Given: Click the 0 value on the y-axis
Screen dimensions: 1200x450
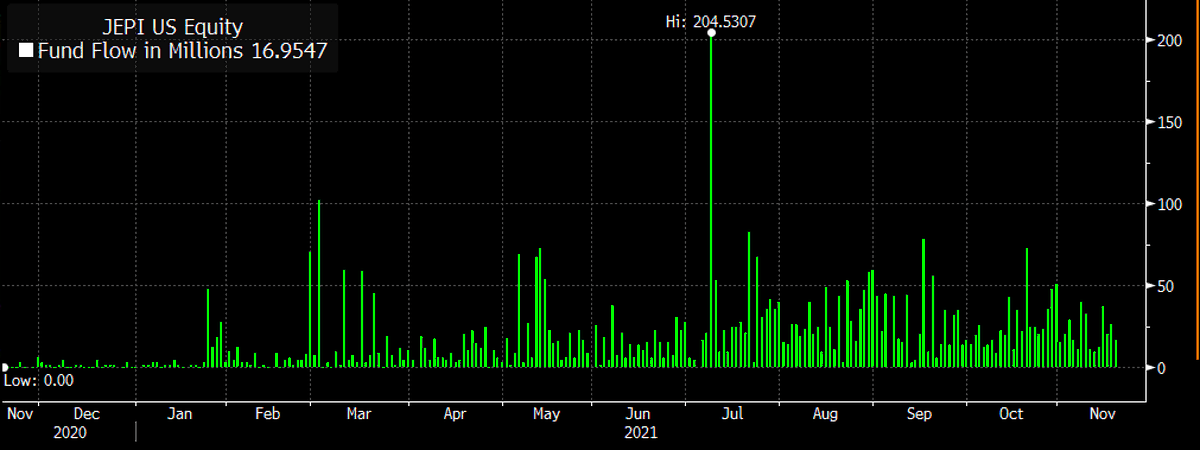Looking at the screenshot, I should pyautogui.click(x=1163, y=367).
